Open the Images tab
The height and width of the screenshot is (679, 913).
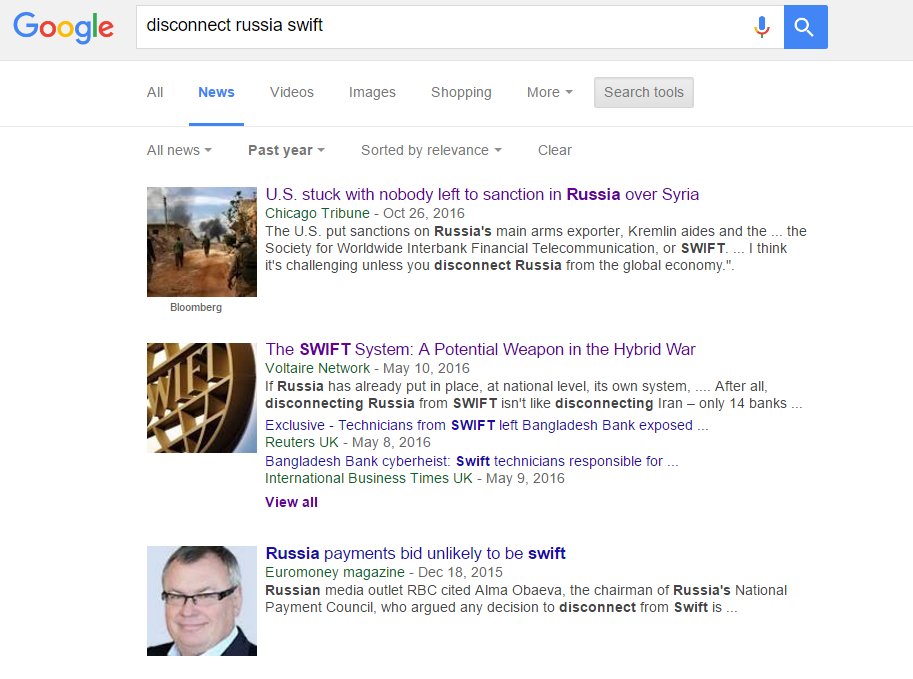click(x=372, y=93)
